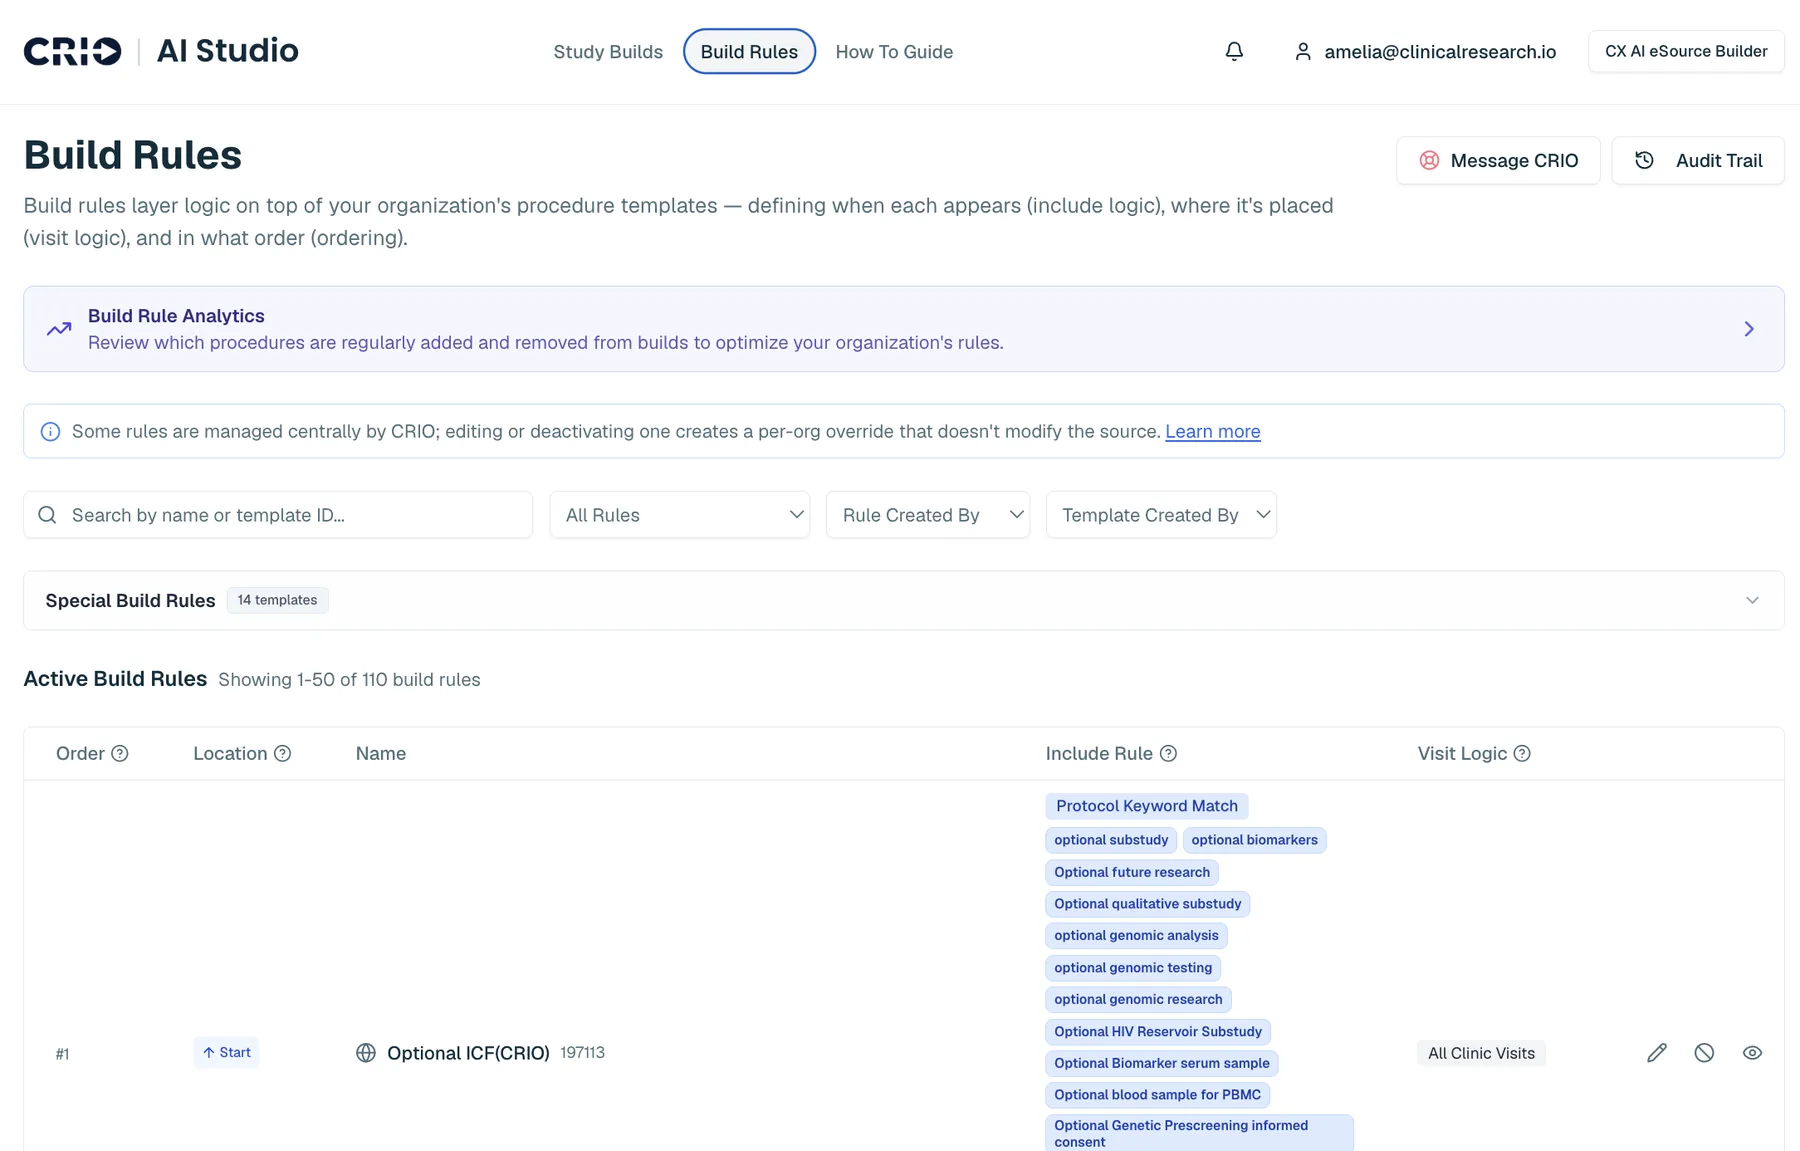The image size is (1800, 1151).
Task: Click the Optional blood sample for PBMC chip
Action: [x=1157, y=1095]
